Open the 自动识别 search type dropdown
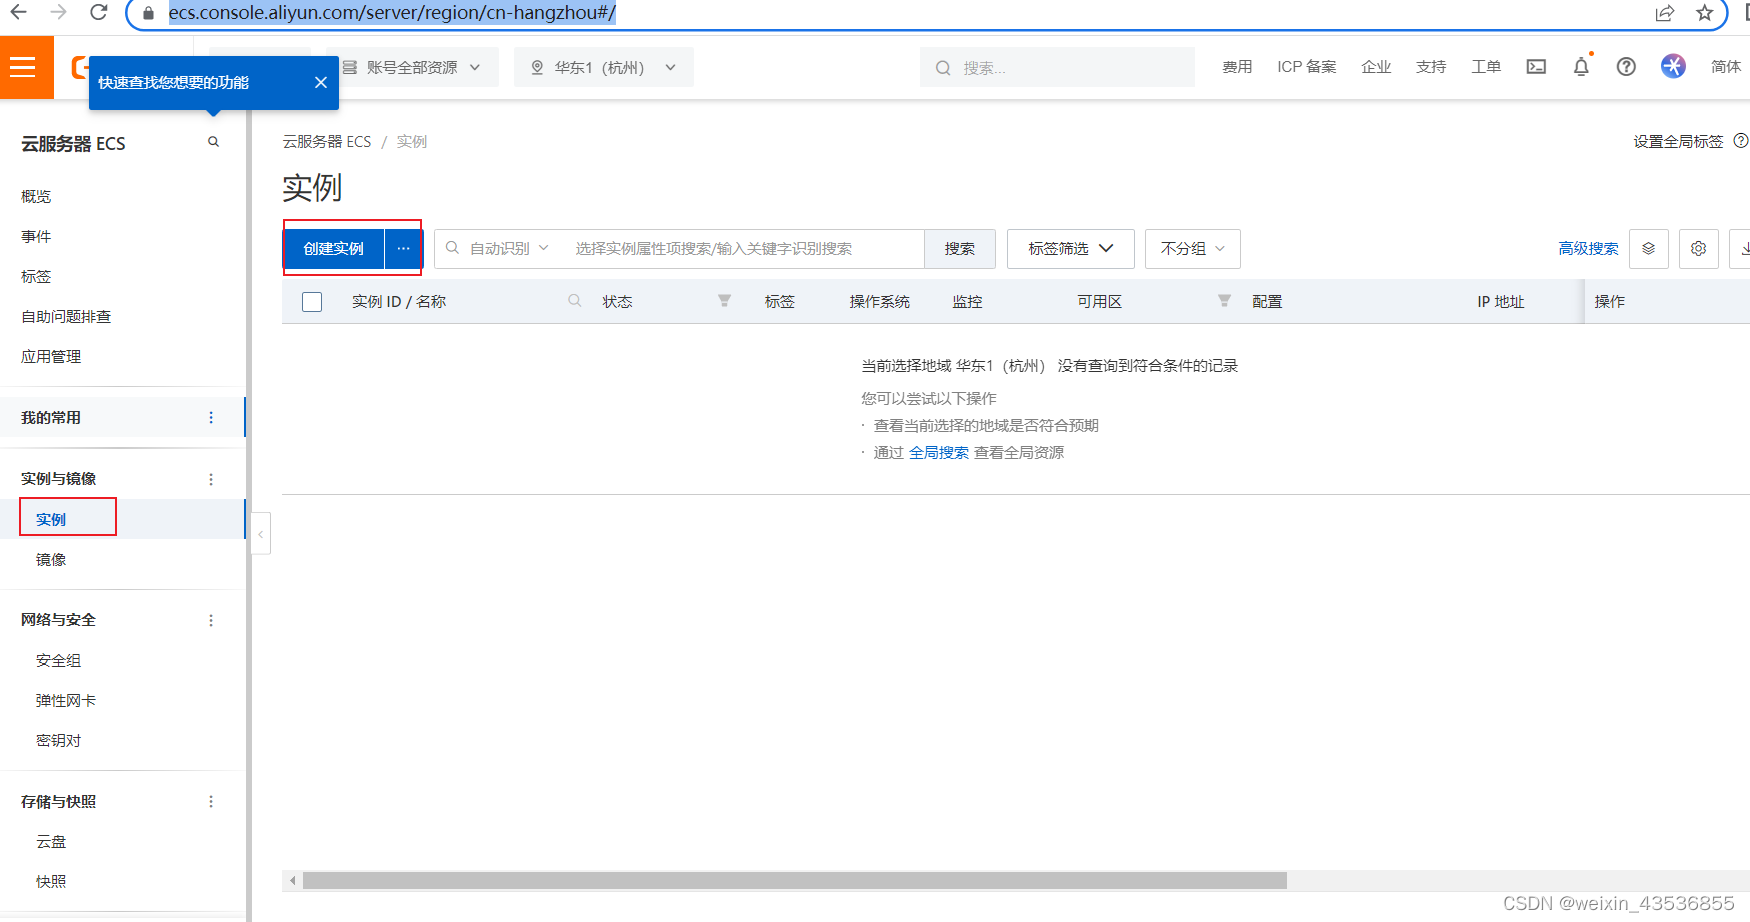The width and height of the screenshot is (1750, 922). (499, 248)
